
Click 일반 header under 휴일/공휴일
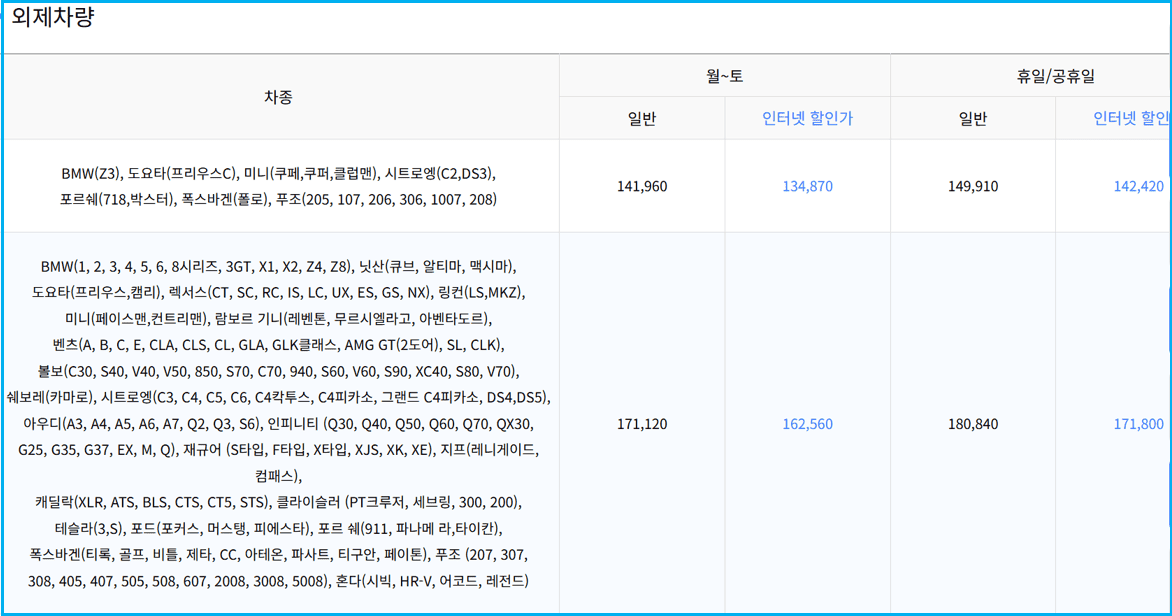pyautogui.click(x=972, y=118)
